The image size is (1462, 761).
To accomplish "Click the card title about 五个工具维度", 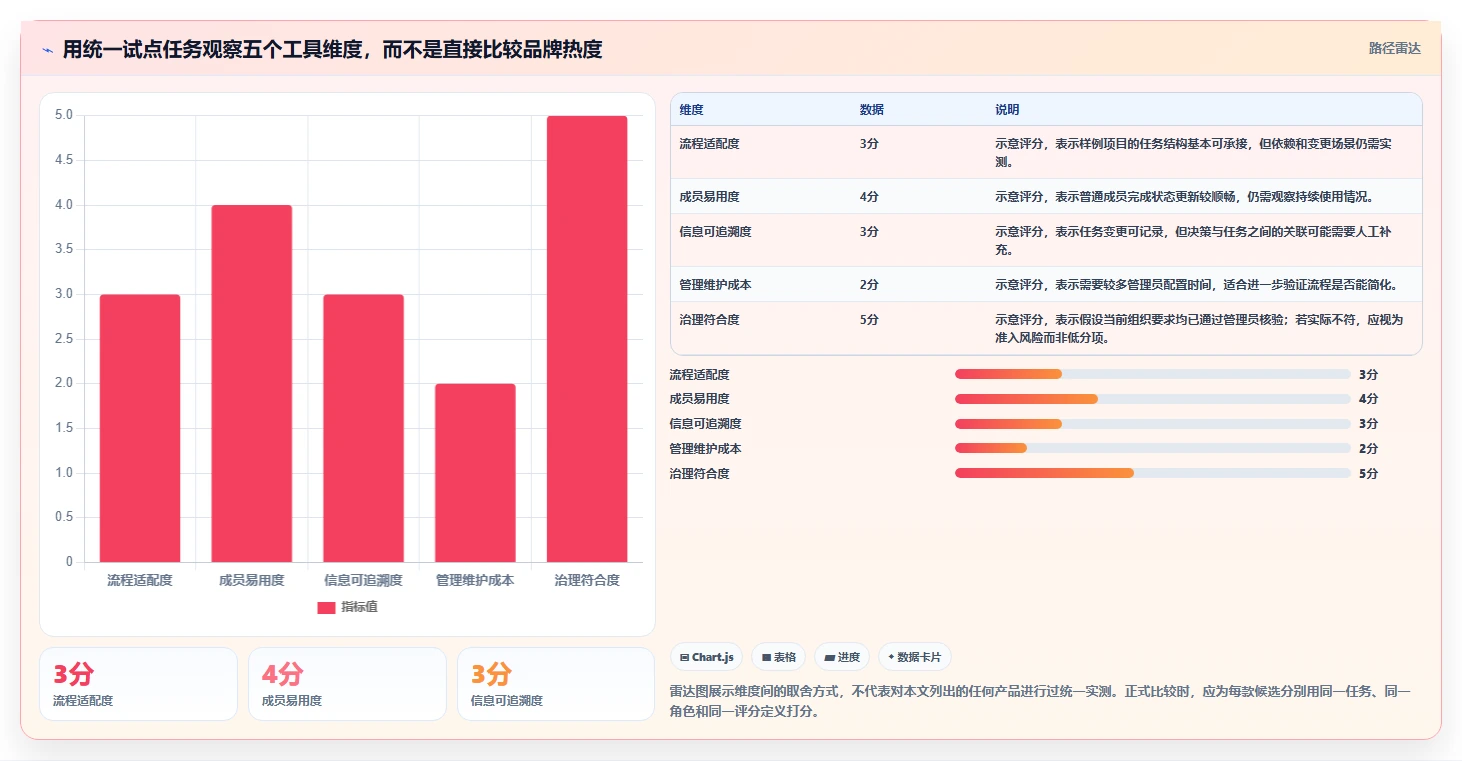I will point(332,49).
